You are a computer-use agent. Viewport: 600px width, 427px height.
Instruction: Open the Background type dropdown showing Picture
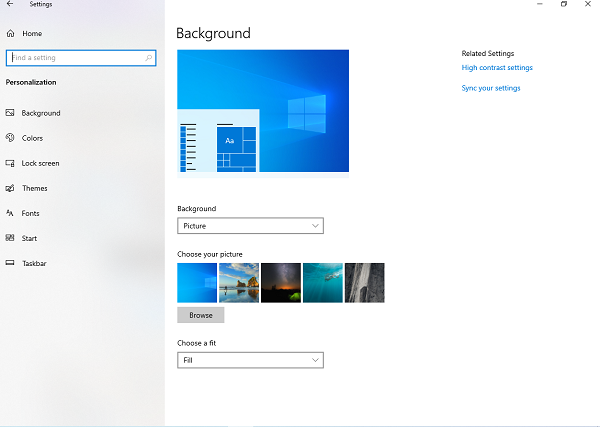tap(250, 226)
